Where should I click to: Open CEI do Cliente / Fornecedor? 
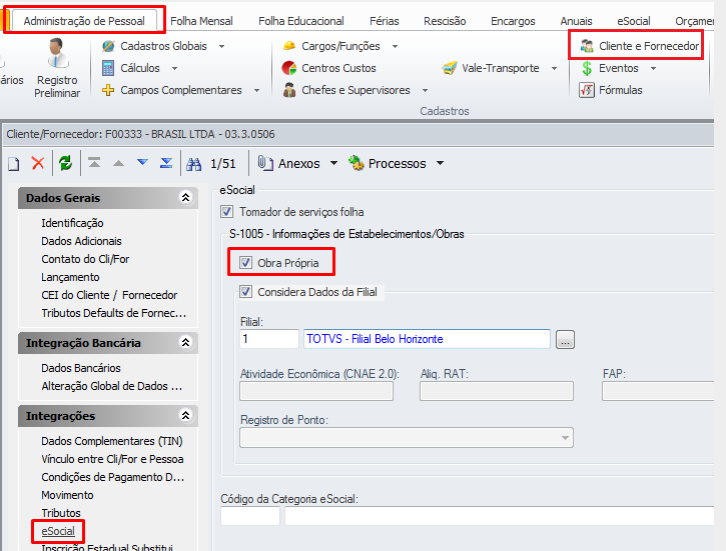coord(109,295)
